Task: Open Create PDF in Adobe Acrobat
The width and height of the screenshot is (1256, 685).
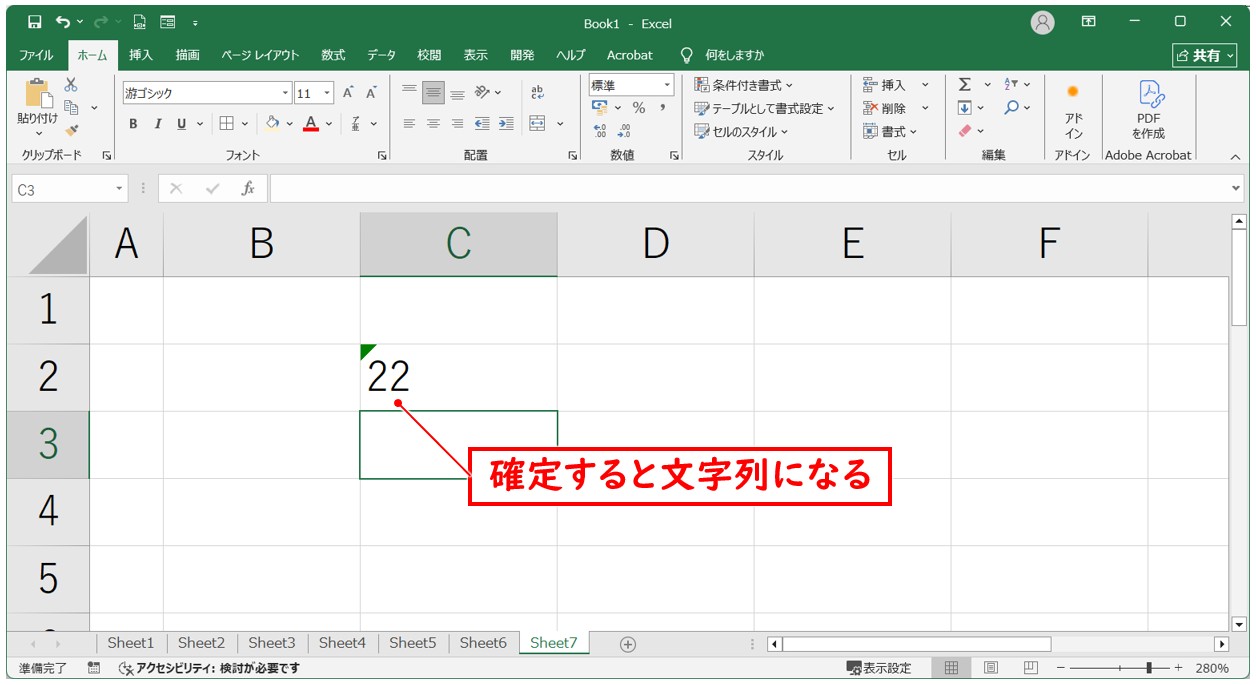Action: (1149, 111)
